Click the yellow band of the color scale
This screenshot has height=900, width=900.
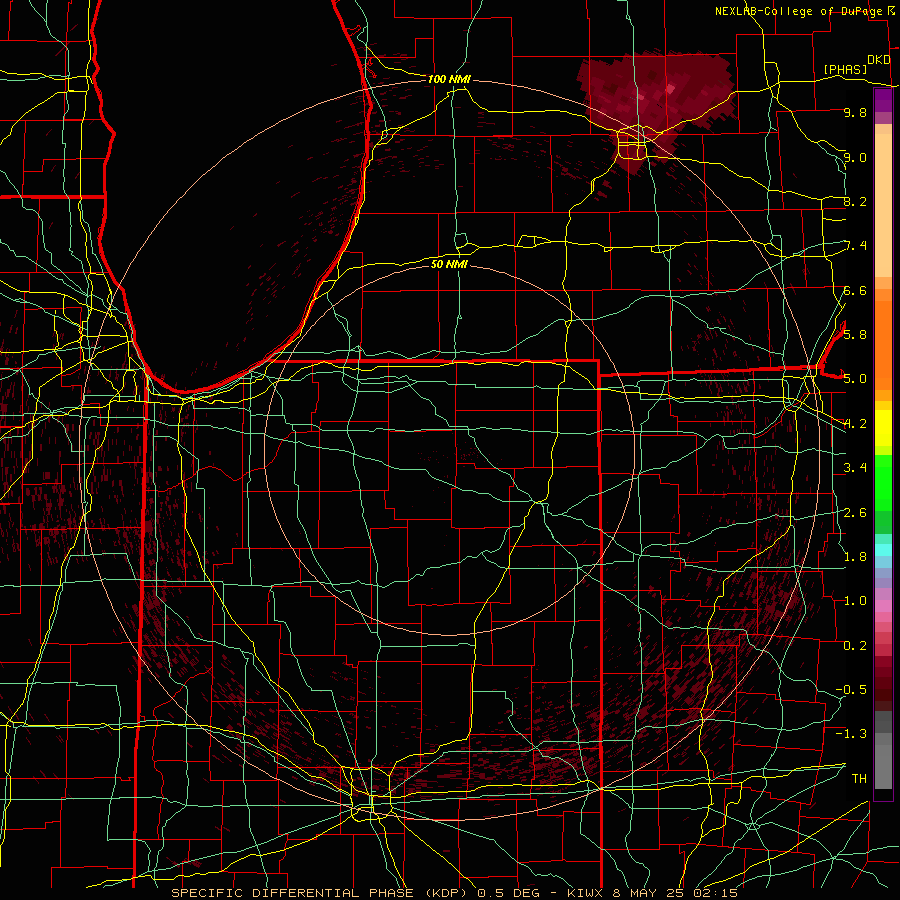click(x=883, y=428)
